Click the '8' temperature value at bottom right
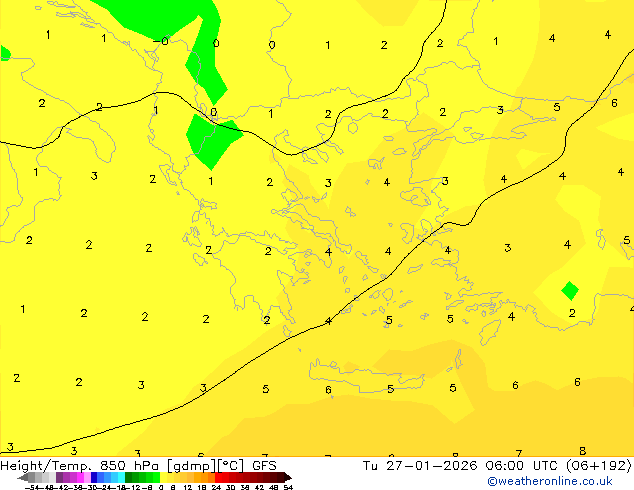The image size is (634, 490). (x=582, y=450)
